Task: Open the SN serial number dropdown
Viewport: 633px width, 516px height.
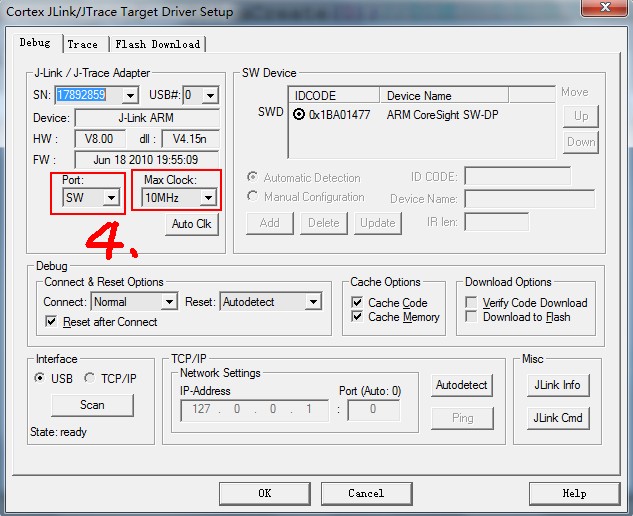Action: (130, 95)
